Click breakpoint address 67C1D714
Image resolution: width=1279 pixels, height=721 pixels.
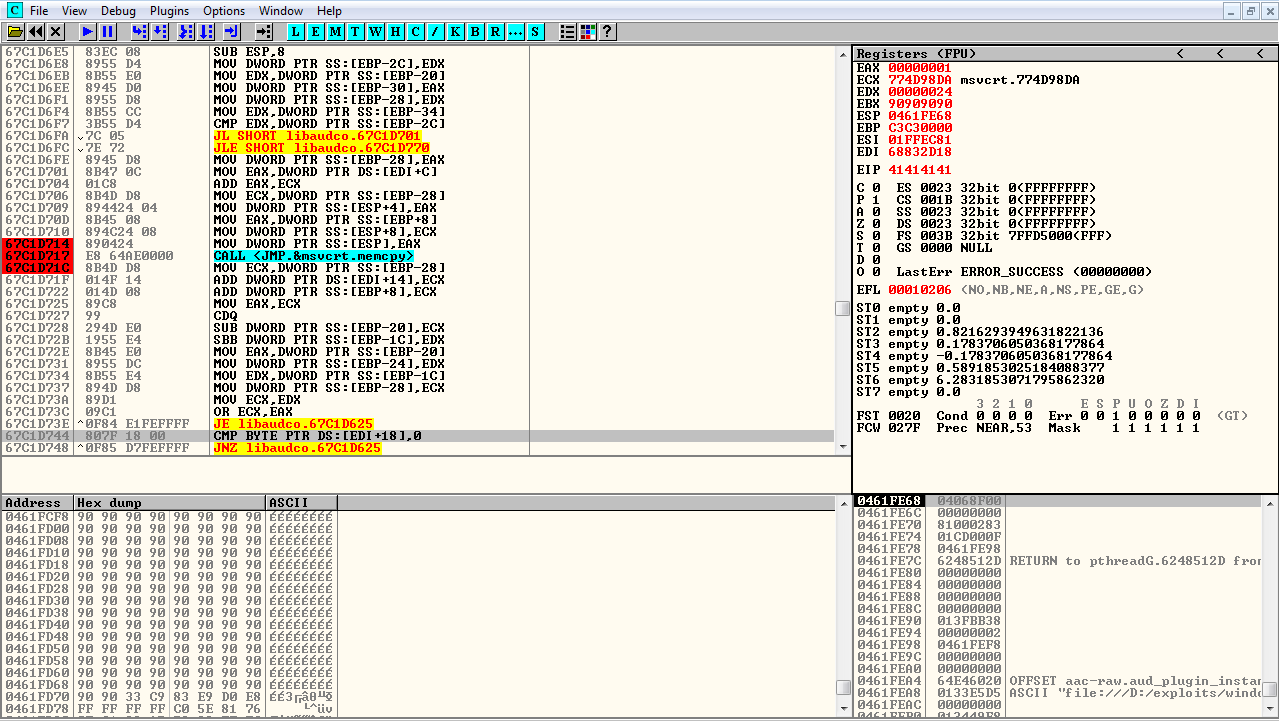pyautogui.click(x=38, y=244)
